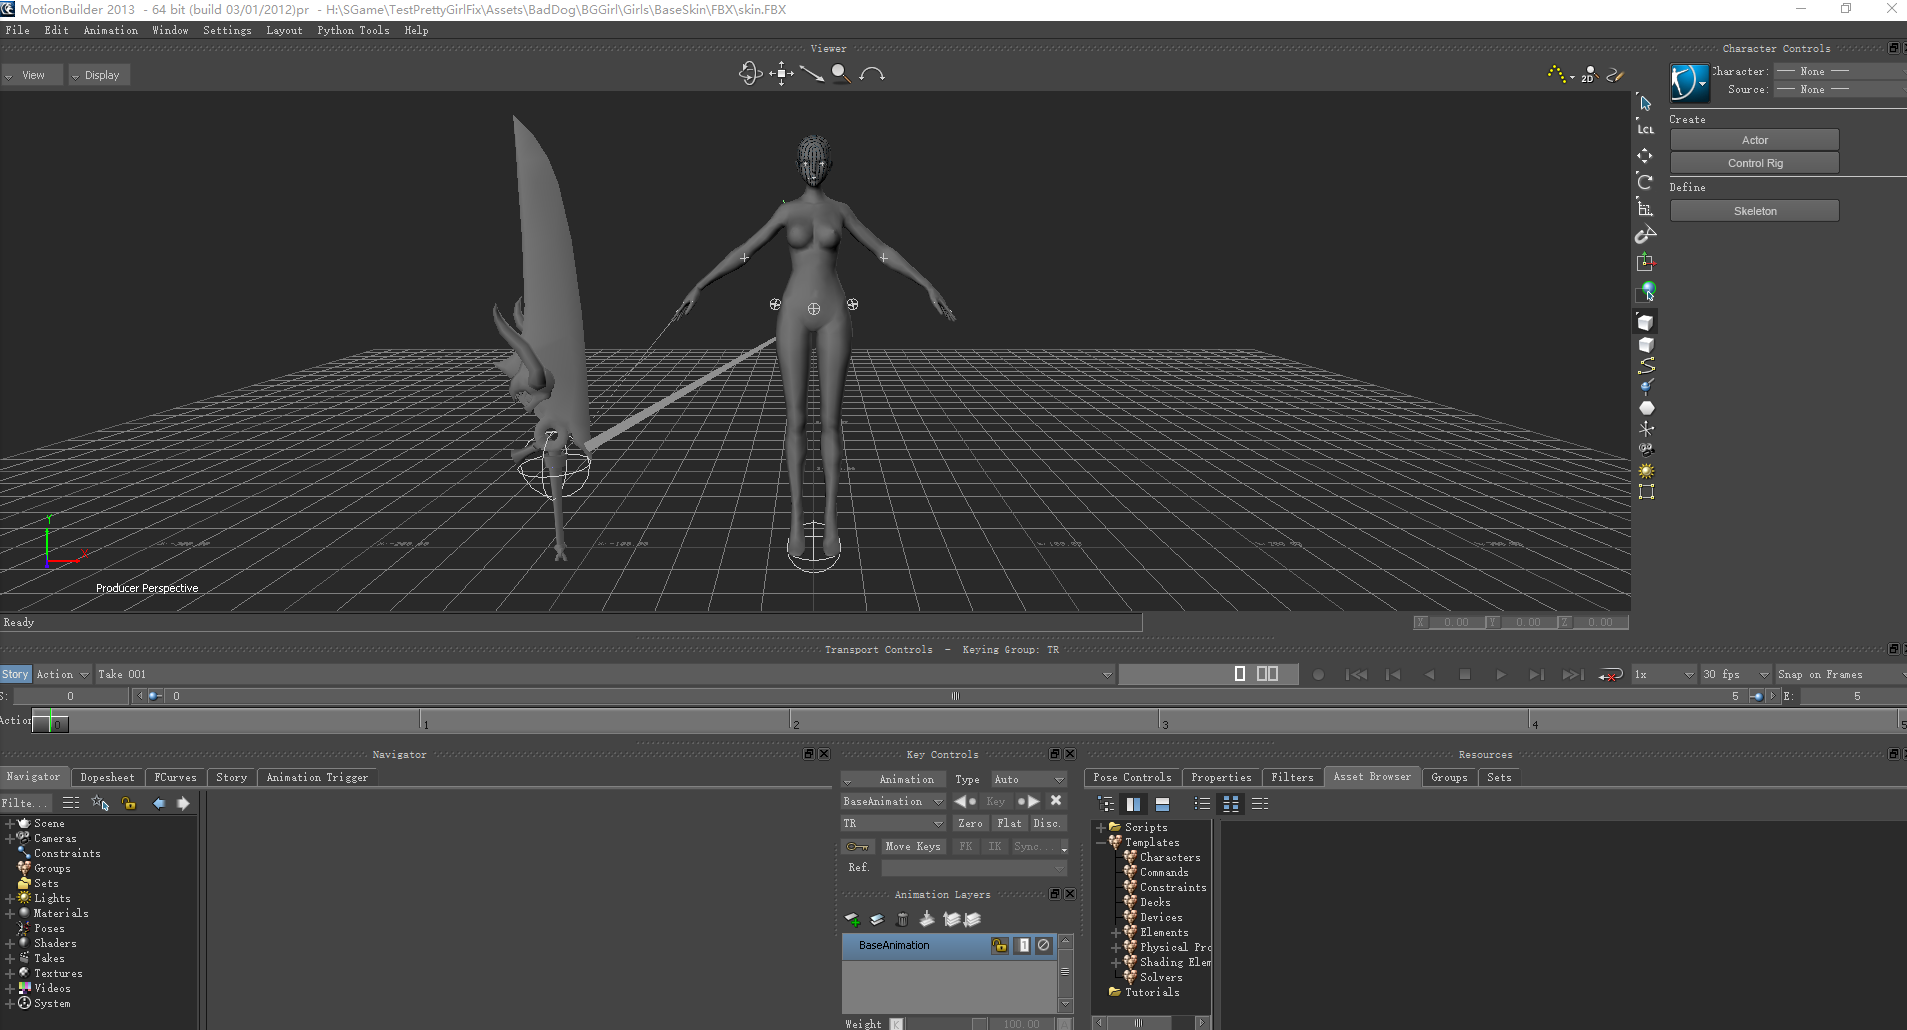Select the orbit camera tool in Viewer
The height and width of the screenshot is (1030, 1907).
[750, 74]
